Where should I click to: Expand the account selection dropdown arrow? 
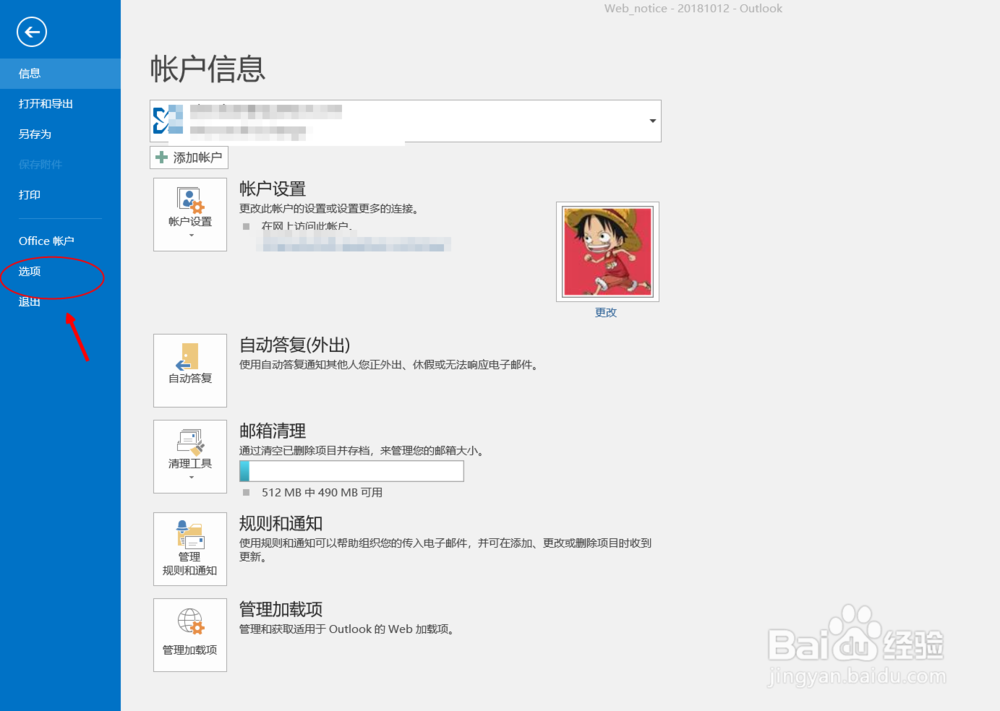tap(652, 121)
